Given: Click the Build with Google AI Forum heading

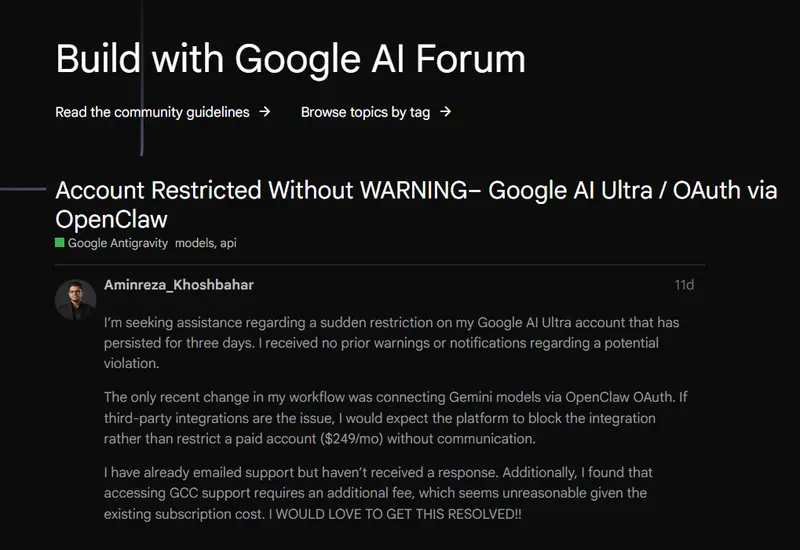Looking at the screenshot, I should tap(290, 59).
